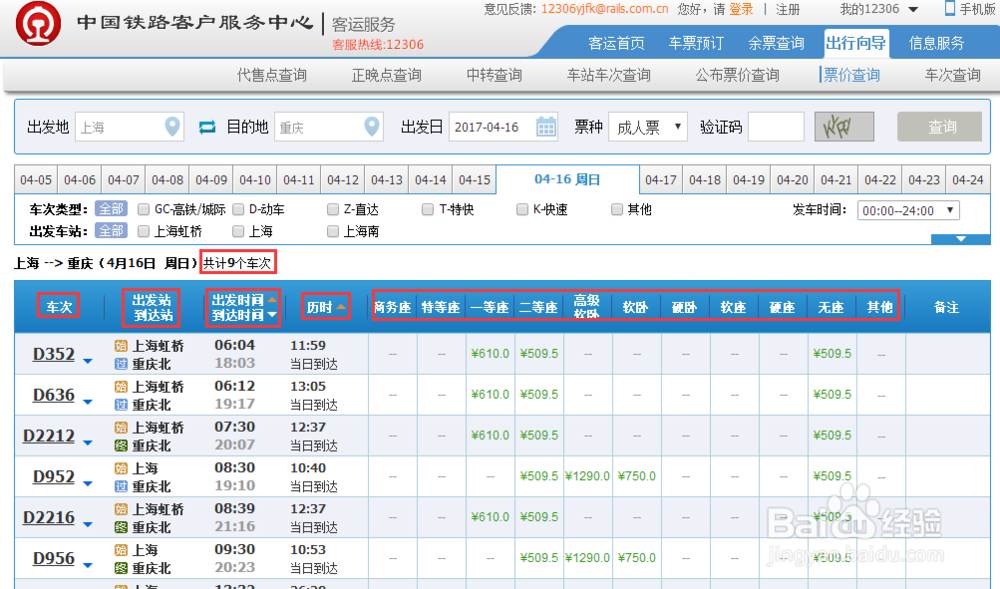Open the calendar icon beside 出发日
Screen dimensions: 1000x589
(x=545, y=127)
